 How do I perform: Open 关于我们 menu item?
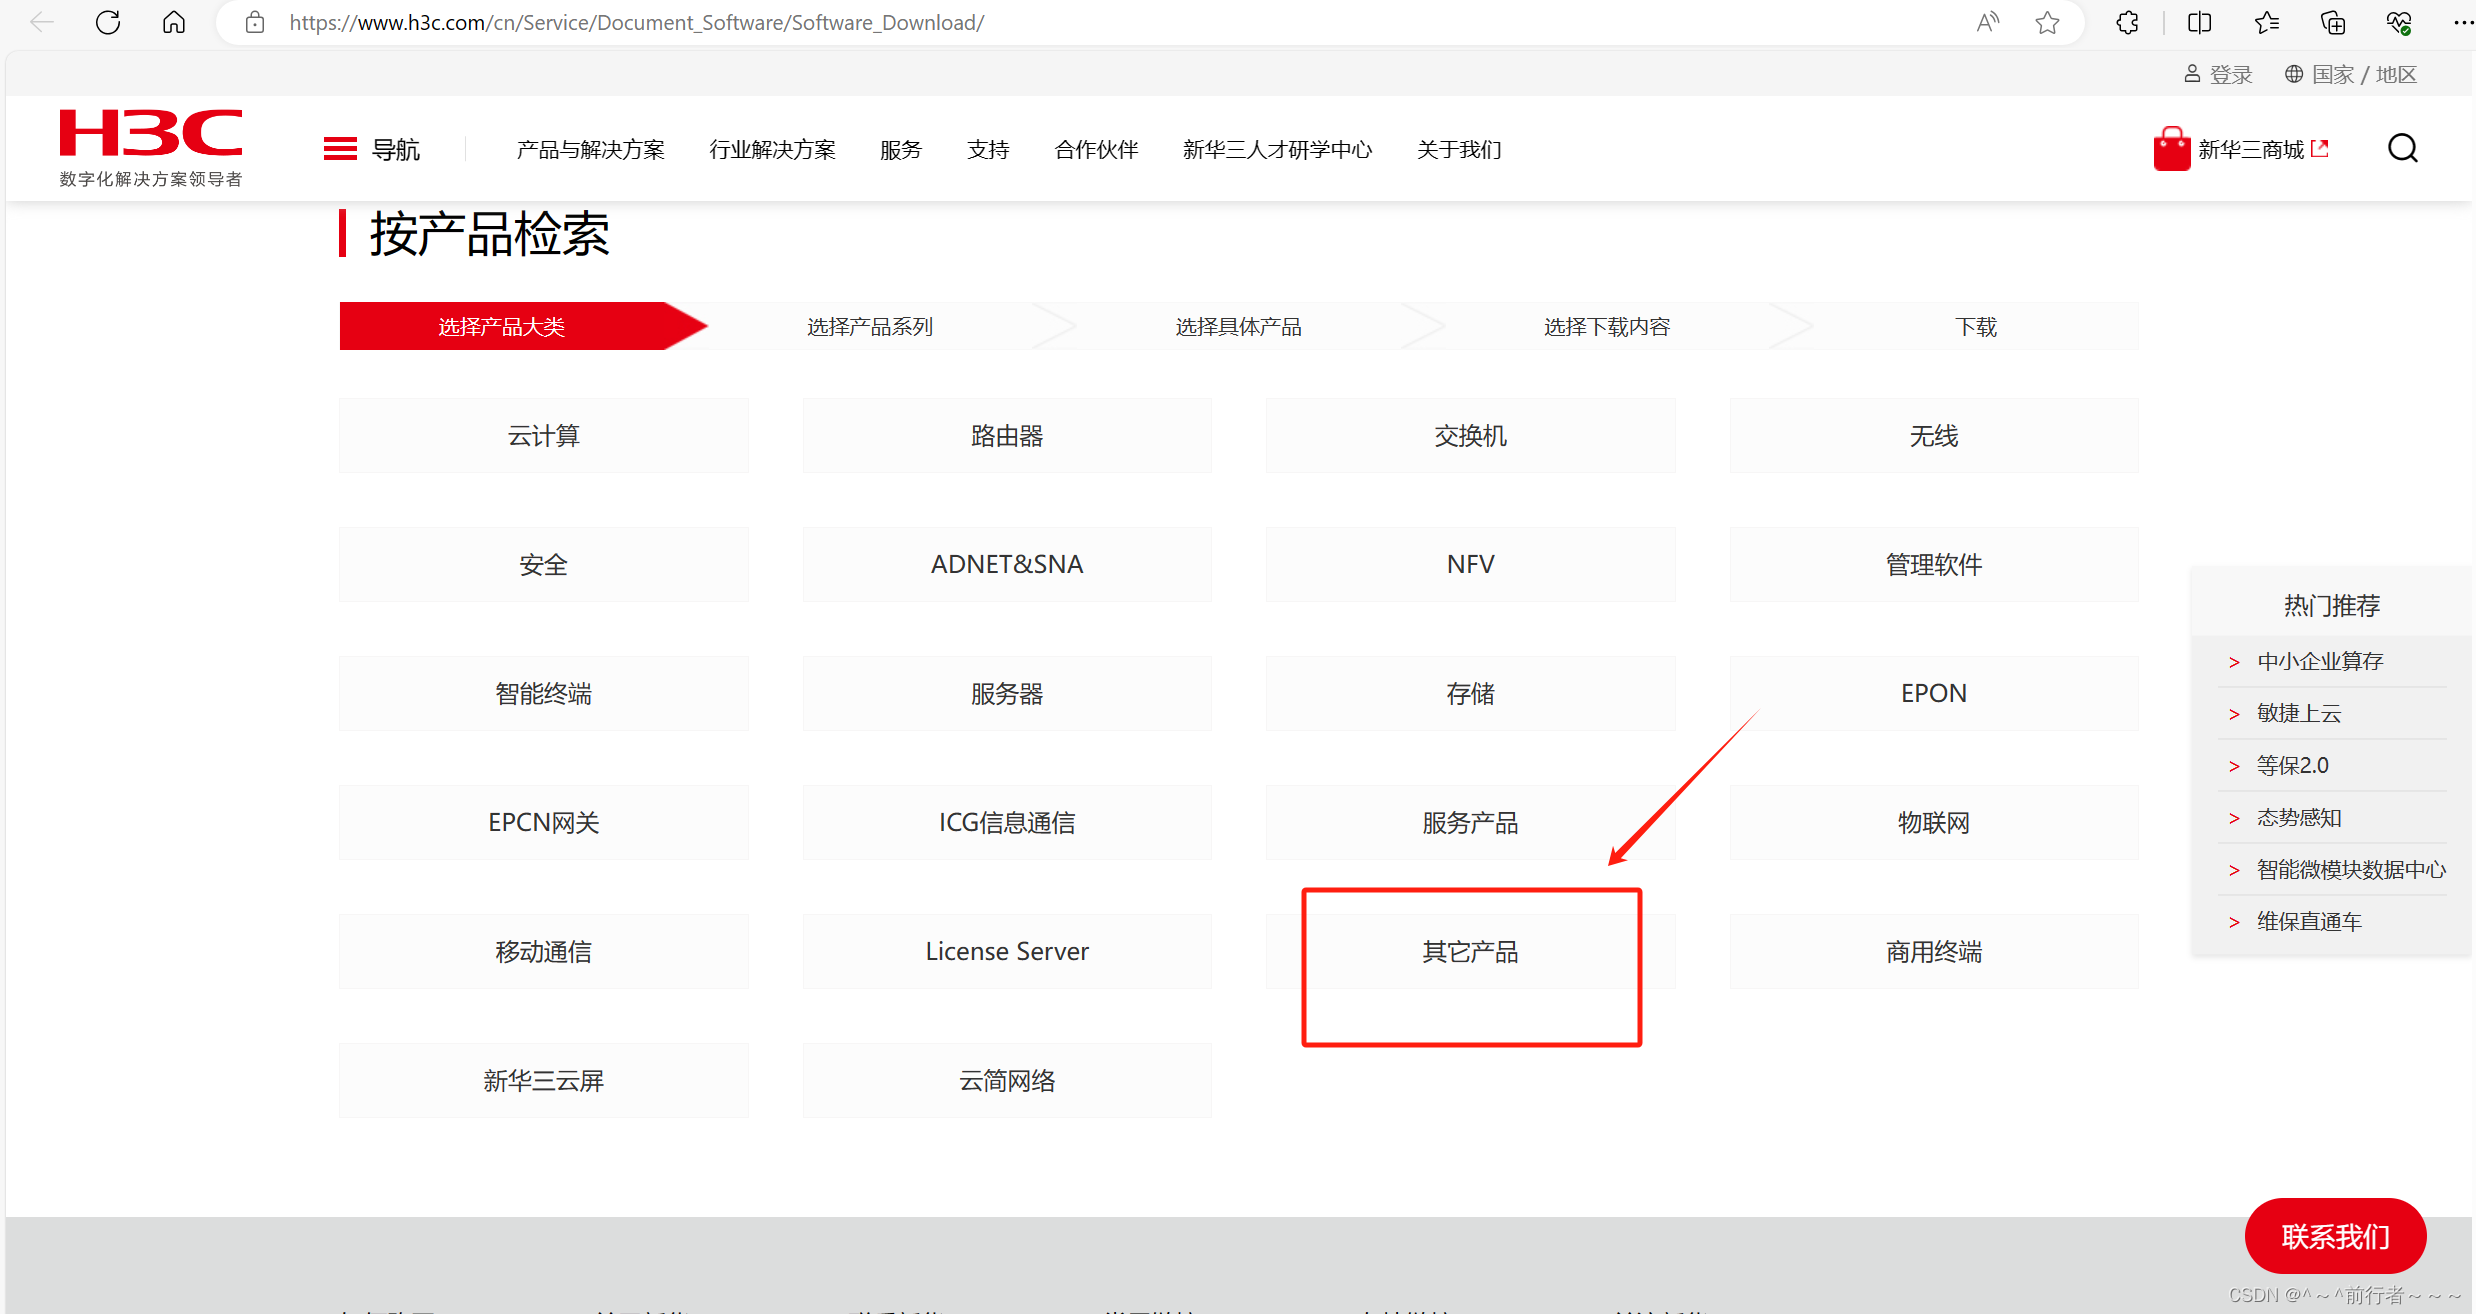click(x=1459, y=149)
